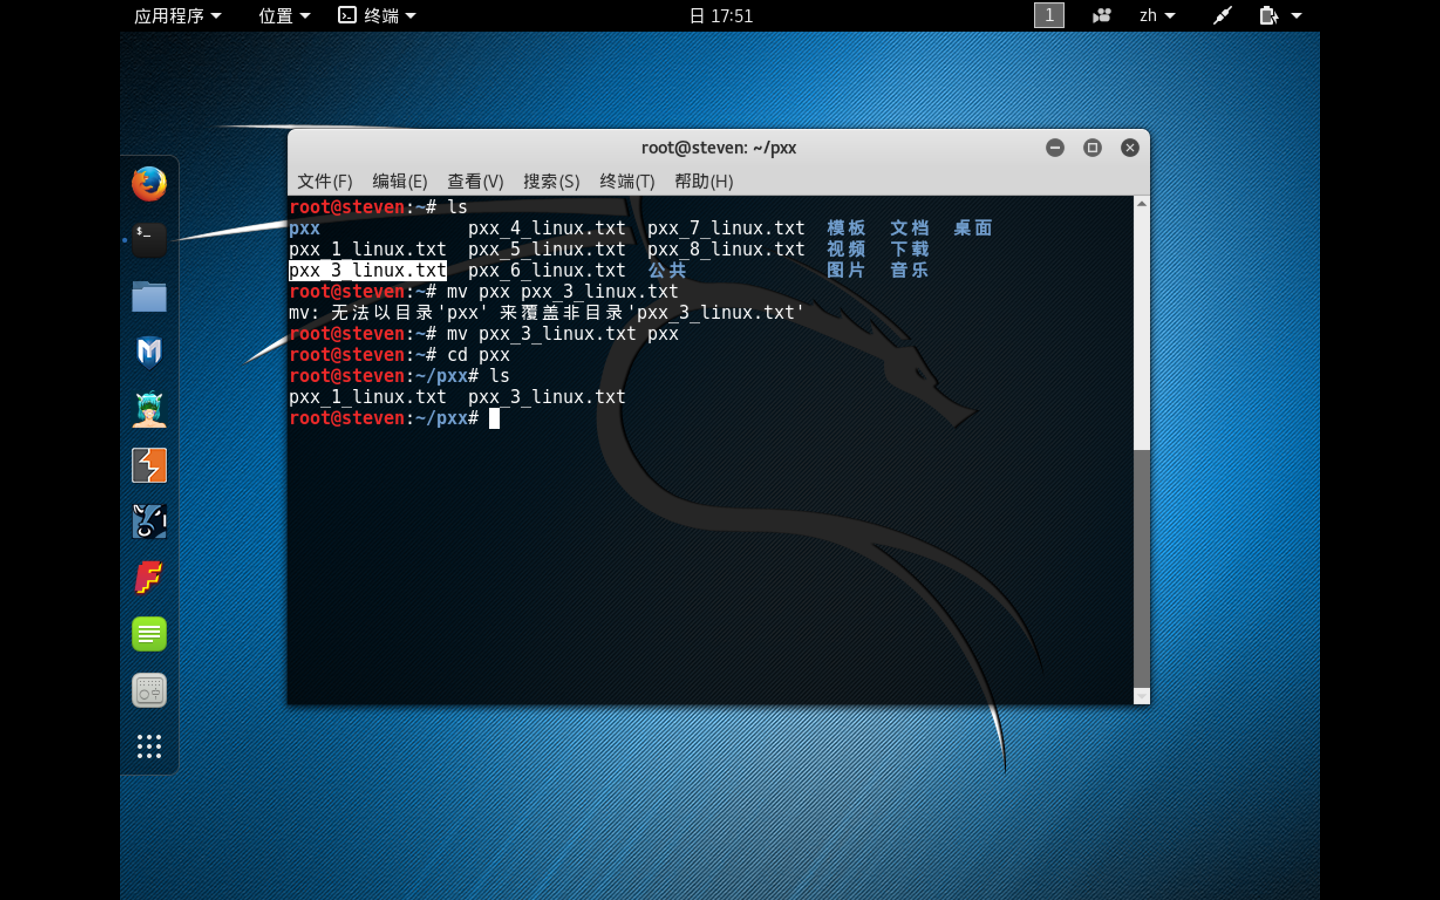Open Firefox from the dock
This screenshot has width=1440, height=900.
point(149,184)
